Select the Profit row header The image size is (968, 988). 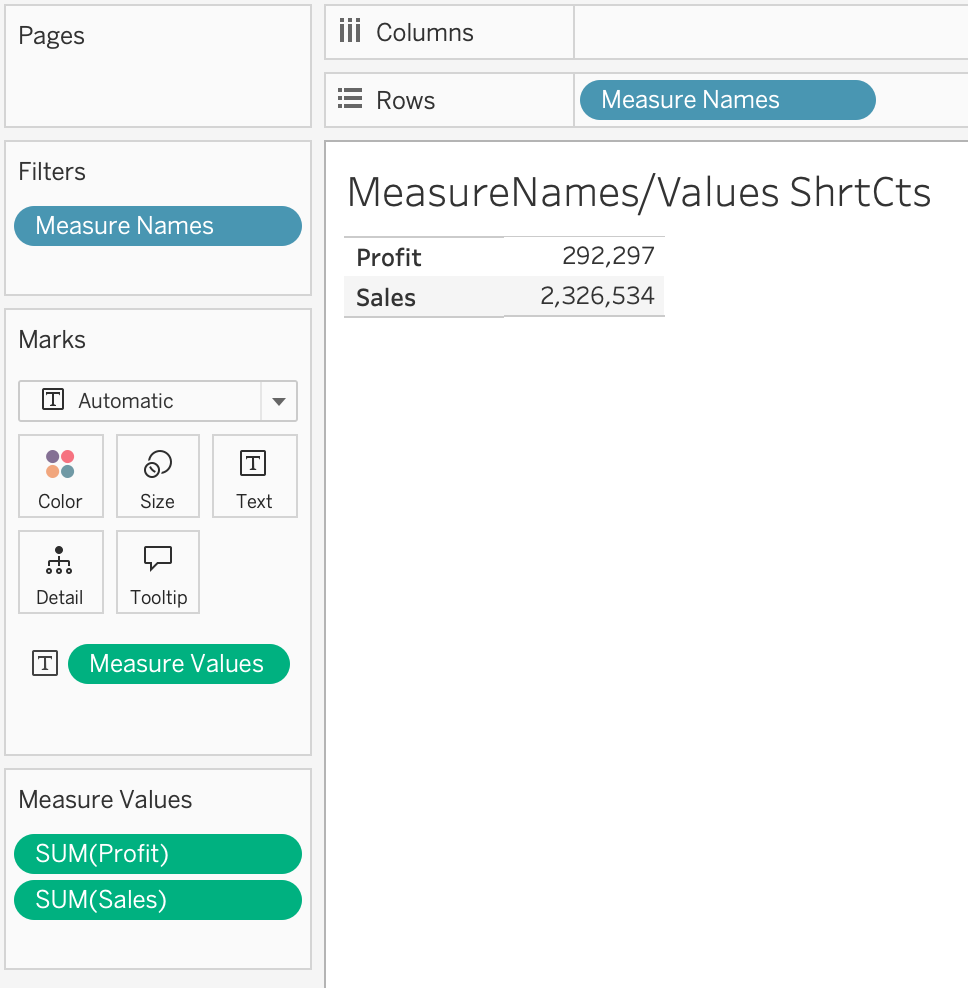coord(424,257)
